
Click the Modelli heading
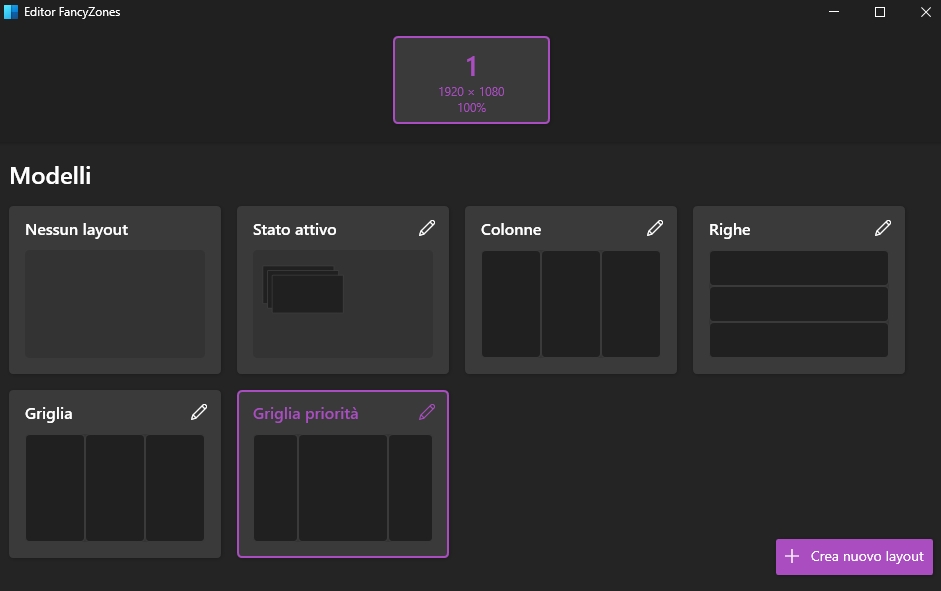tap(50, 176)
